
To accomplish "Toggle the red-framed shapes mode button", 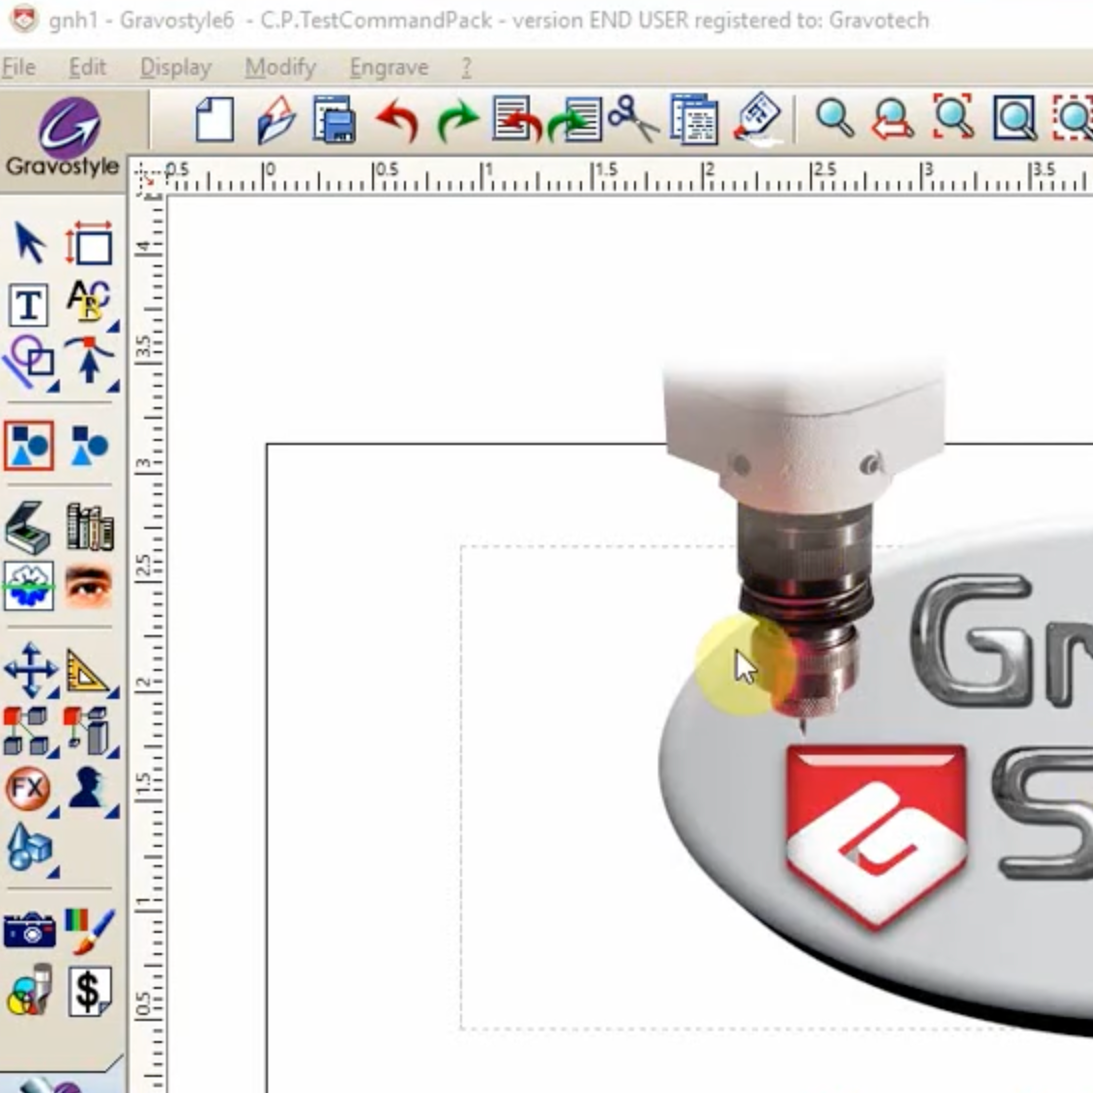I will [29, 445].
